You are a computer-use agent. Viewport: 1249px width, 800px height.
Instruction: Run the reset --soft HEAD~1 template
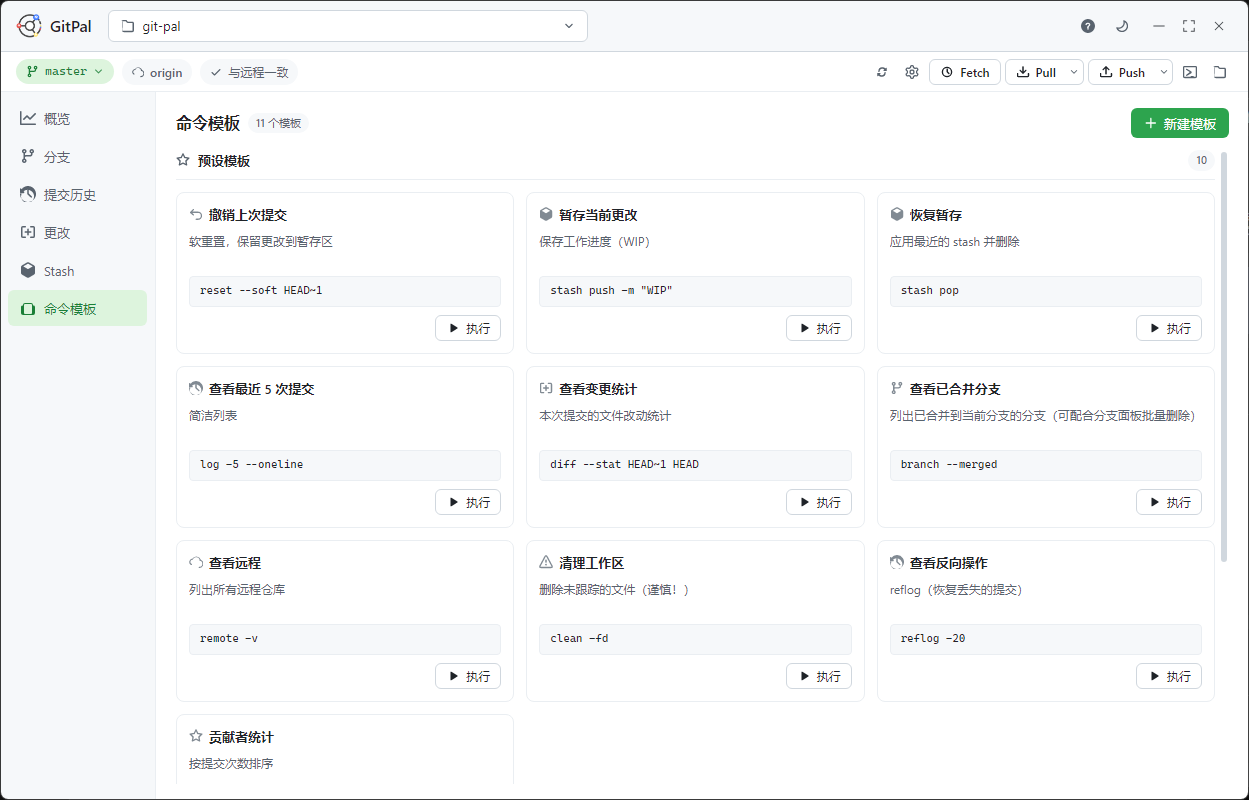[x=468, y=328]
